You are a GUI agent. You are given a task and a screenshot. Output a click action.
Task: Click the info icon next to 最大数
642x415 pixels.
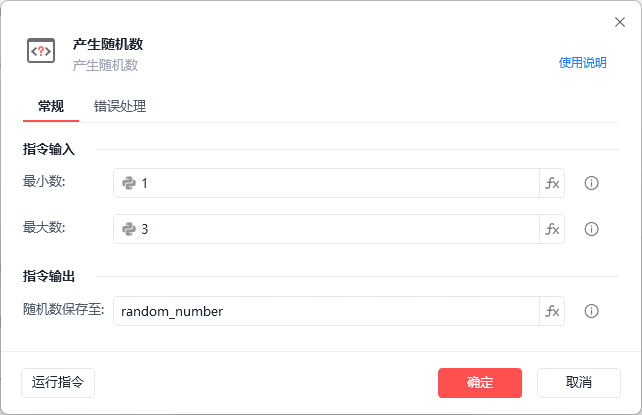click(591, 229)
